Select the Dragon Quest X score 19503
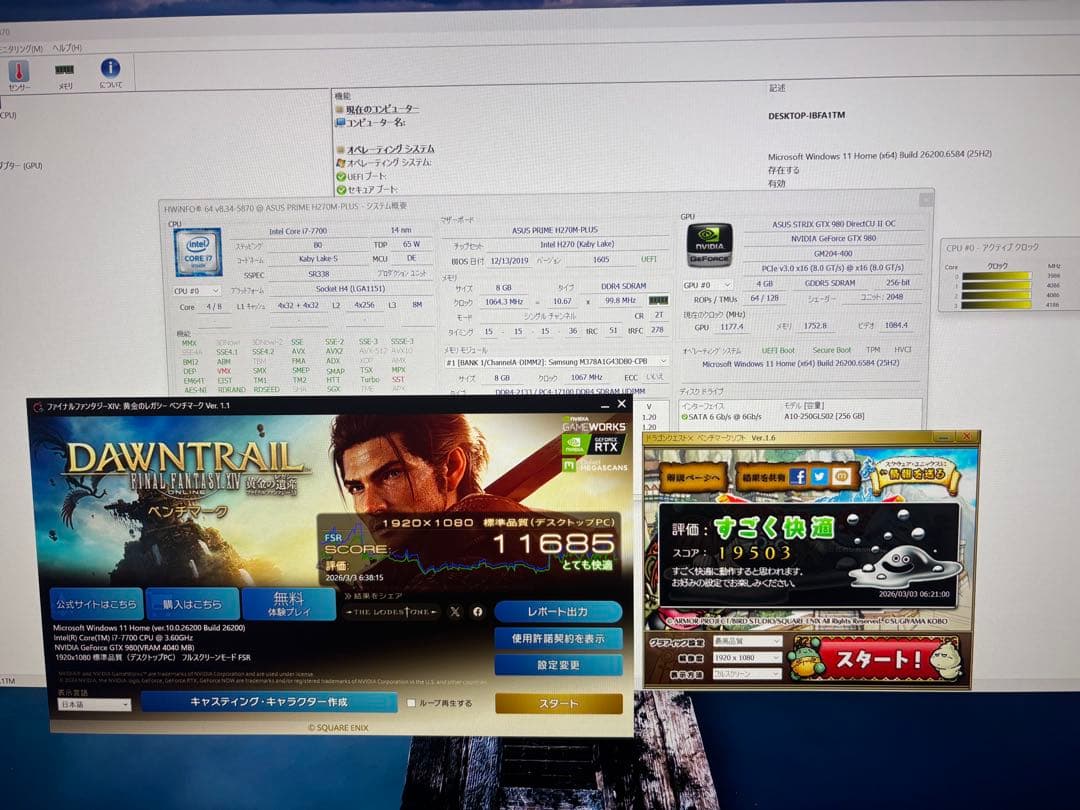Screen dimensions: 1080x810 click(754, 552)
